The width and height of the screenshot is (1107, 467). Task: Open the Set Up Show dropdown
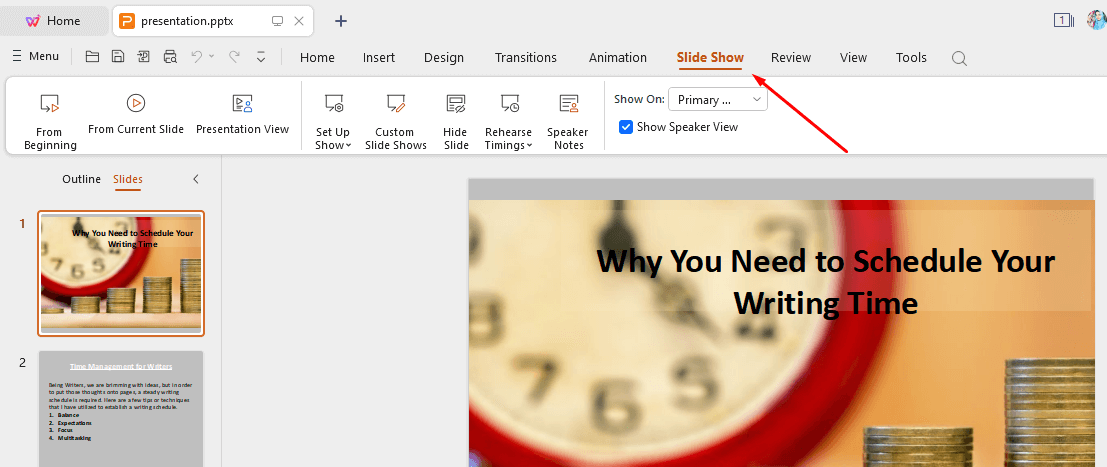point(333,121)
